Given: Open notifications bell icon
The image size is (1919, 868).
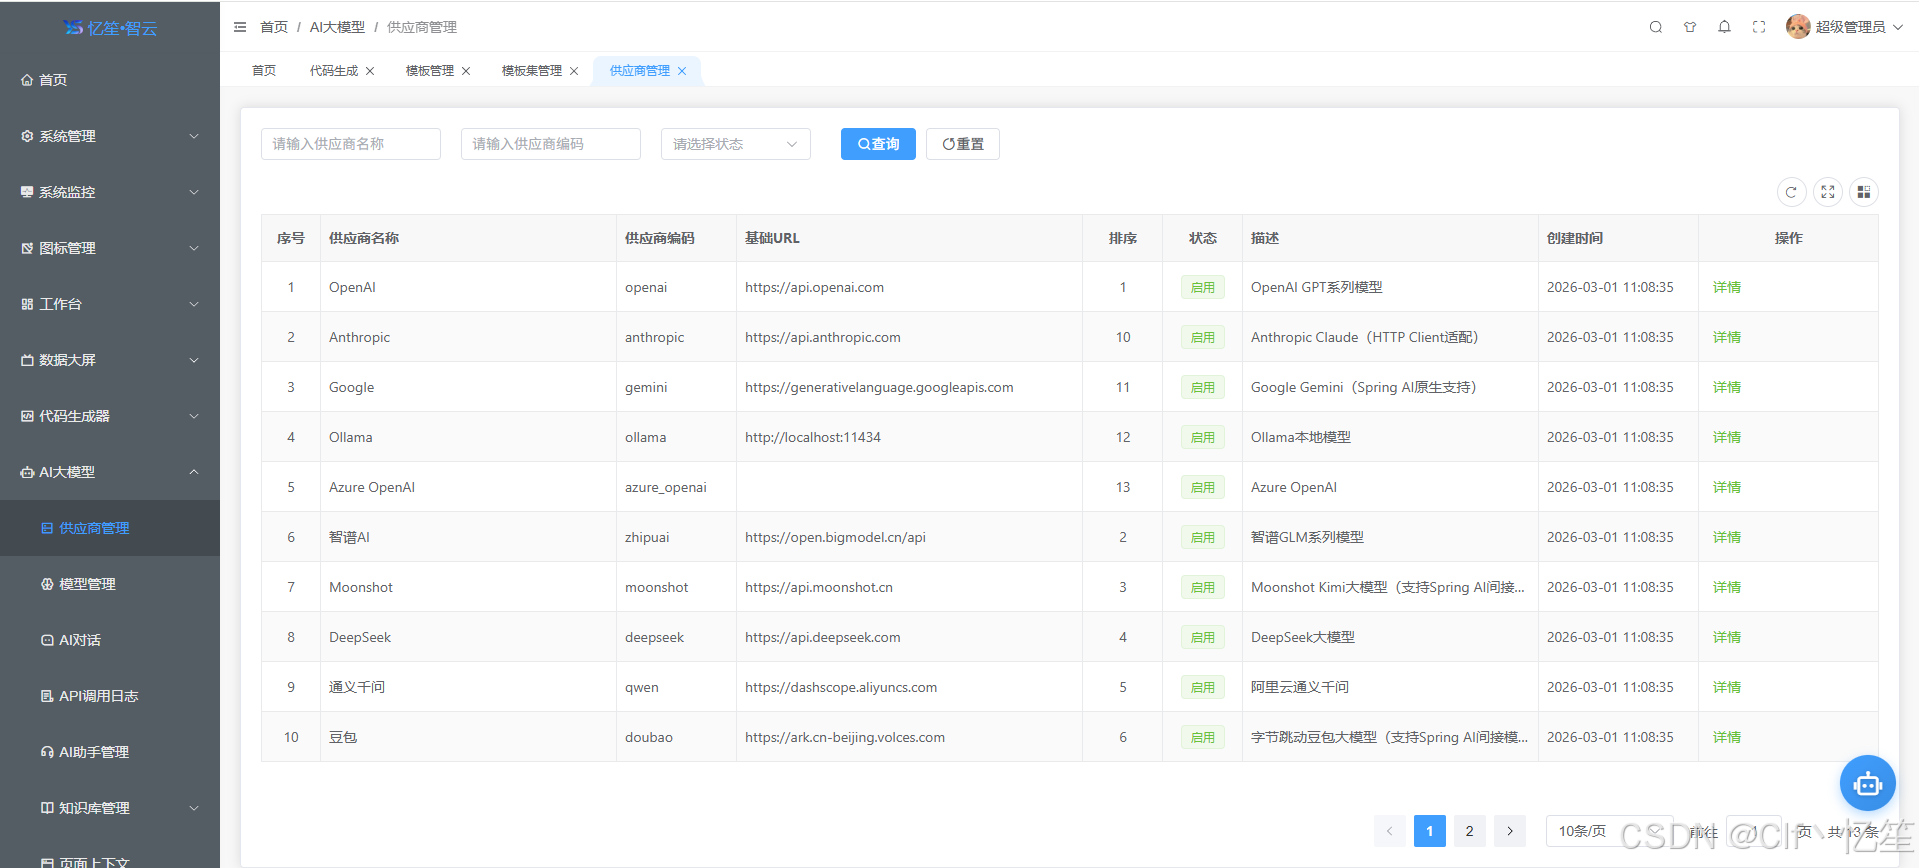Looking at the screenshot, I should [x=1724, y=27].
